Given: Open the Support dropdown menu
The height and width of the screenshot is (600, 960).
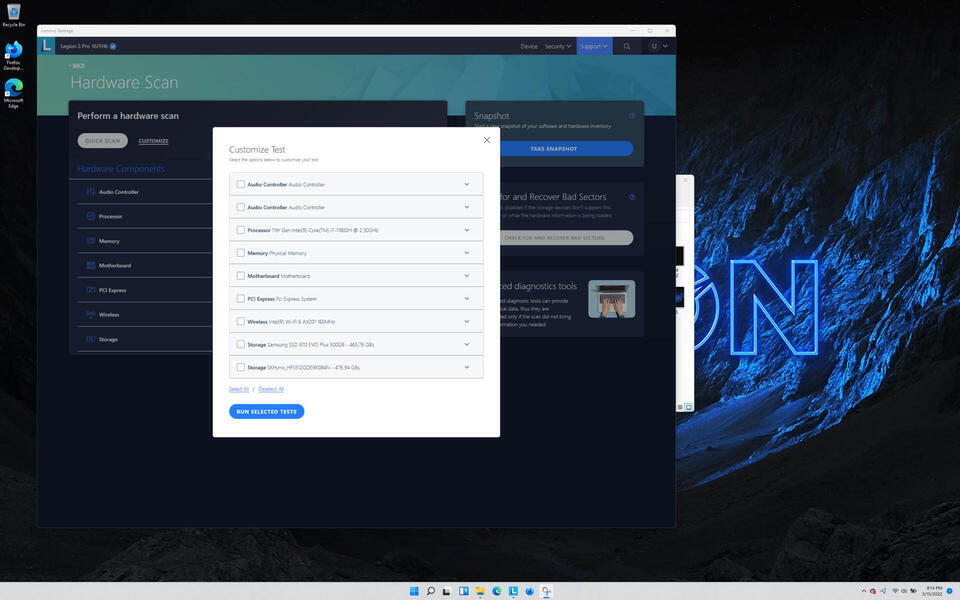Looking at the screenshot, I should point(594,47).
